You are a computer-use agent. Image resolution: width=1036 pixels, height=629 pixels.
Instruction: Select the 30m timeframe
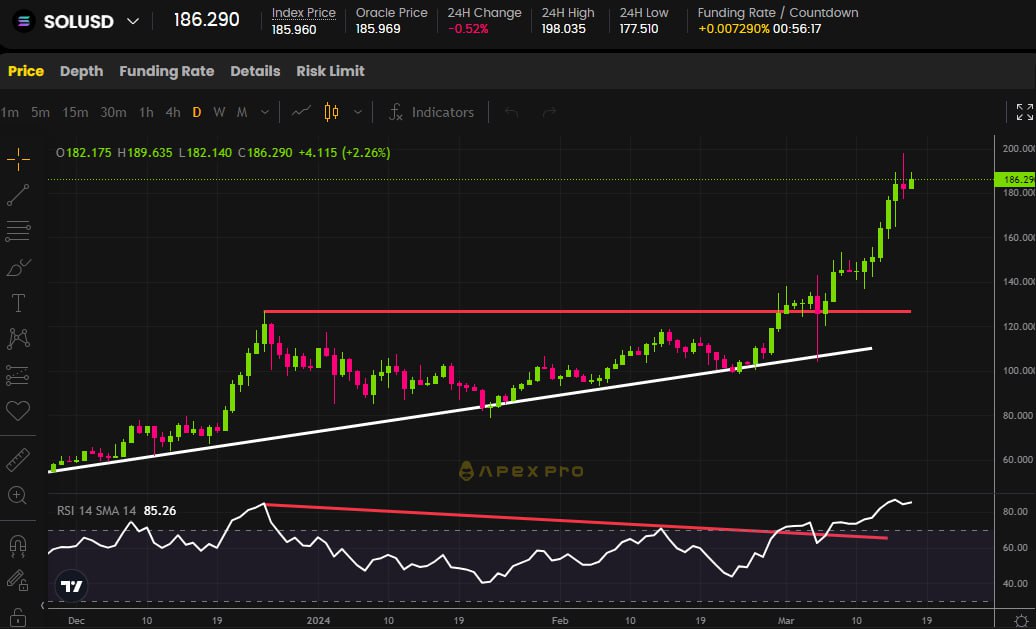[x=113, y=112]
